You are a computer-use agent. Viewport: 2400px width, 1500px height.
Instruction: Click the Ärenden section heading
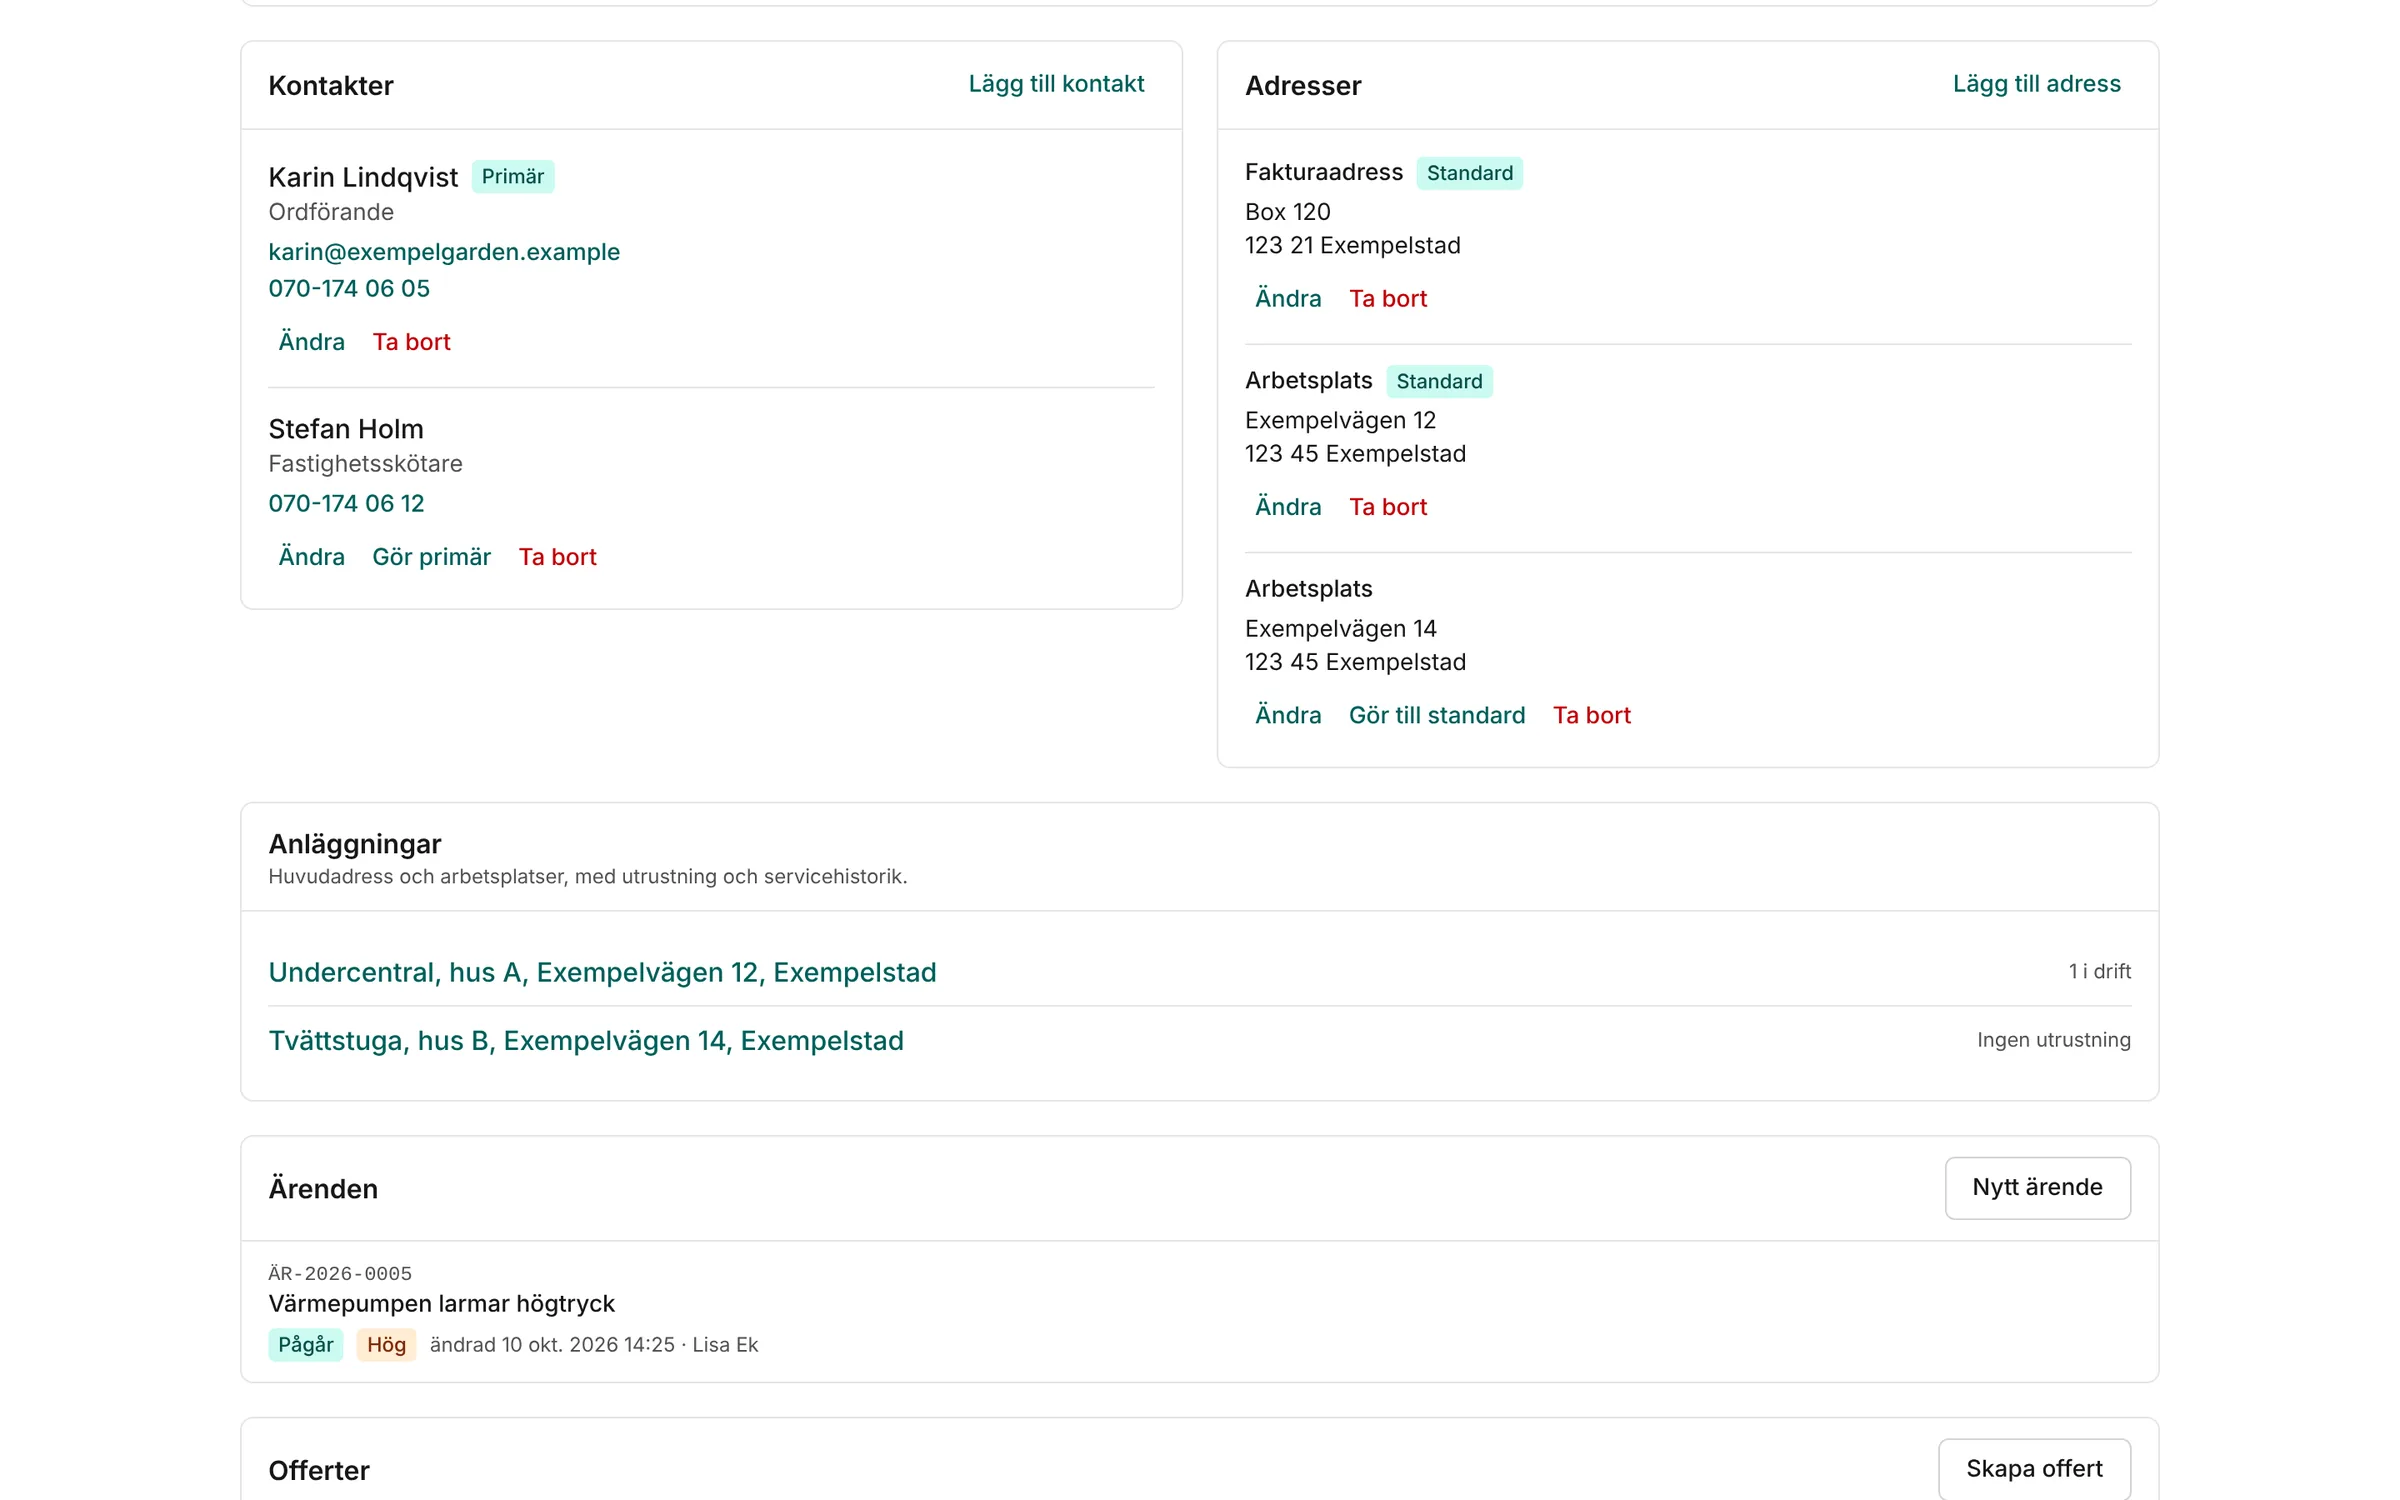pos(323,1189)
